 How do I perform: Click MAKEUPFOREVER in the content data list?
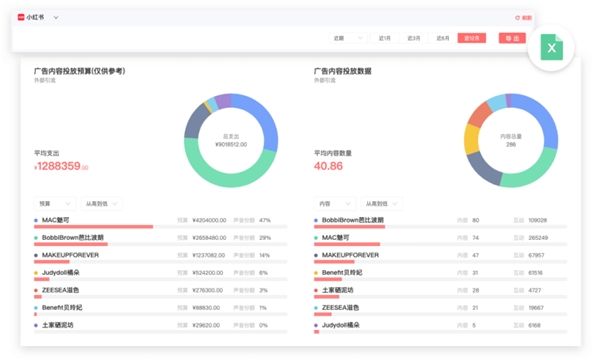coord(351,255)
